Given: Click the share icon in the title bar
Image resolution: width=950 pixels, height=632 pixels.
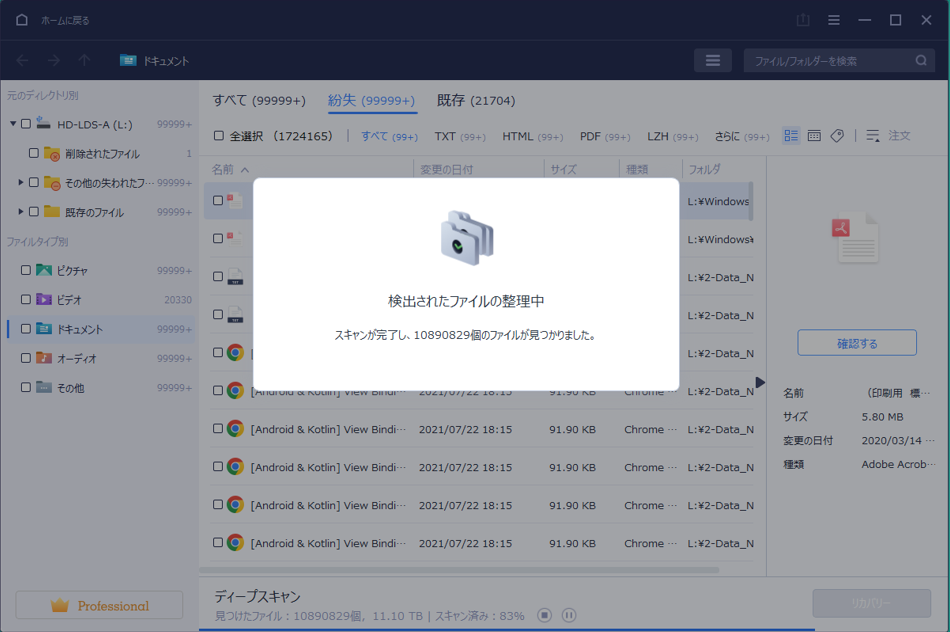Looking at the screenshot, I should tap(803, 20).
